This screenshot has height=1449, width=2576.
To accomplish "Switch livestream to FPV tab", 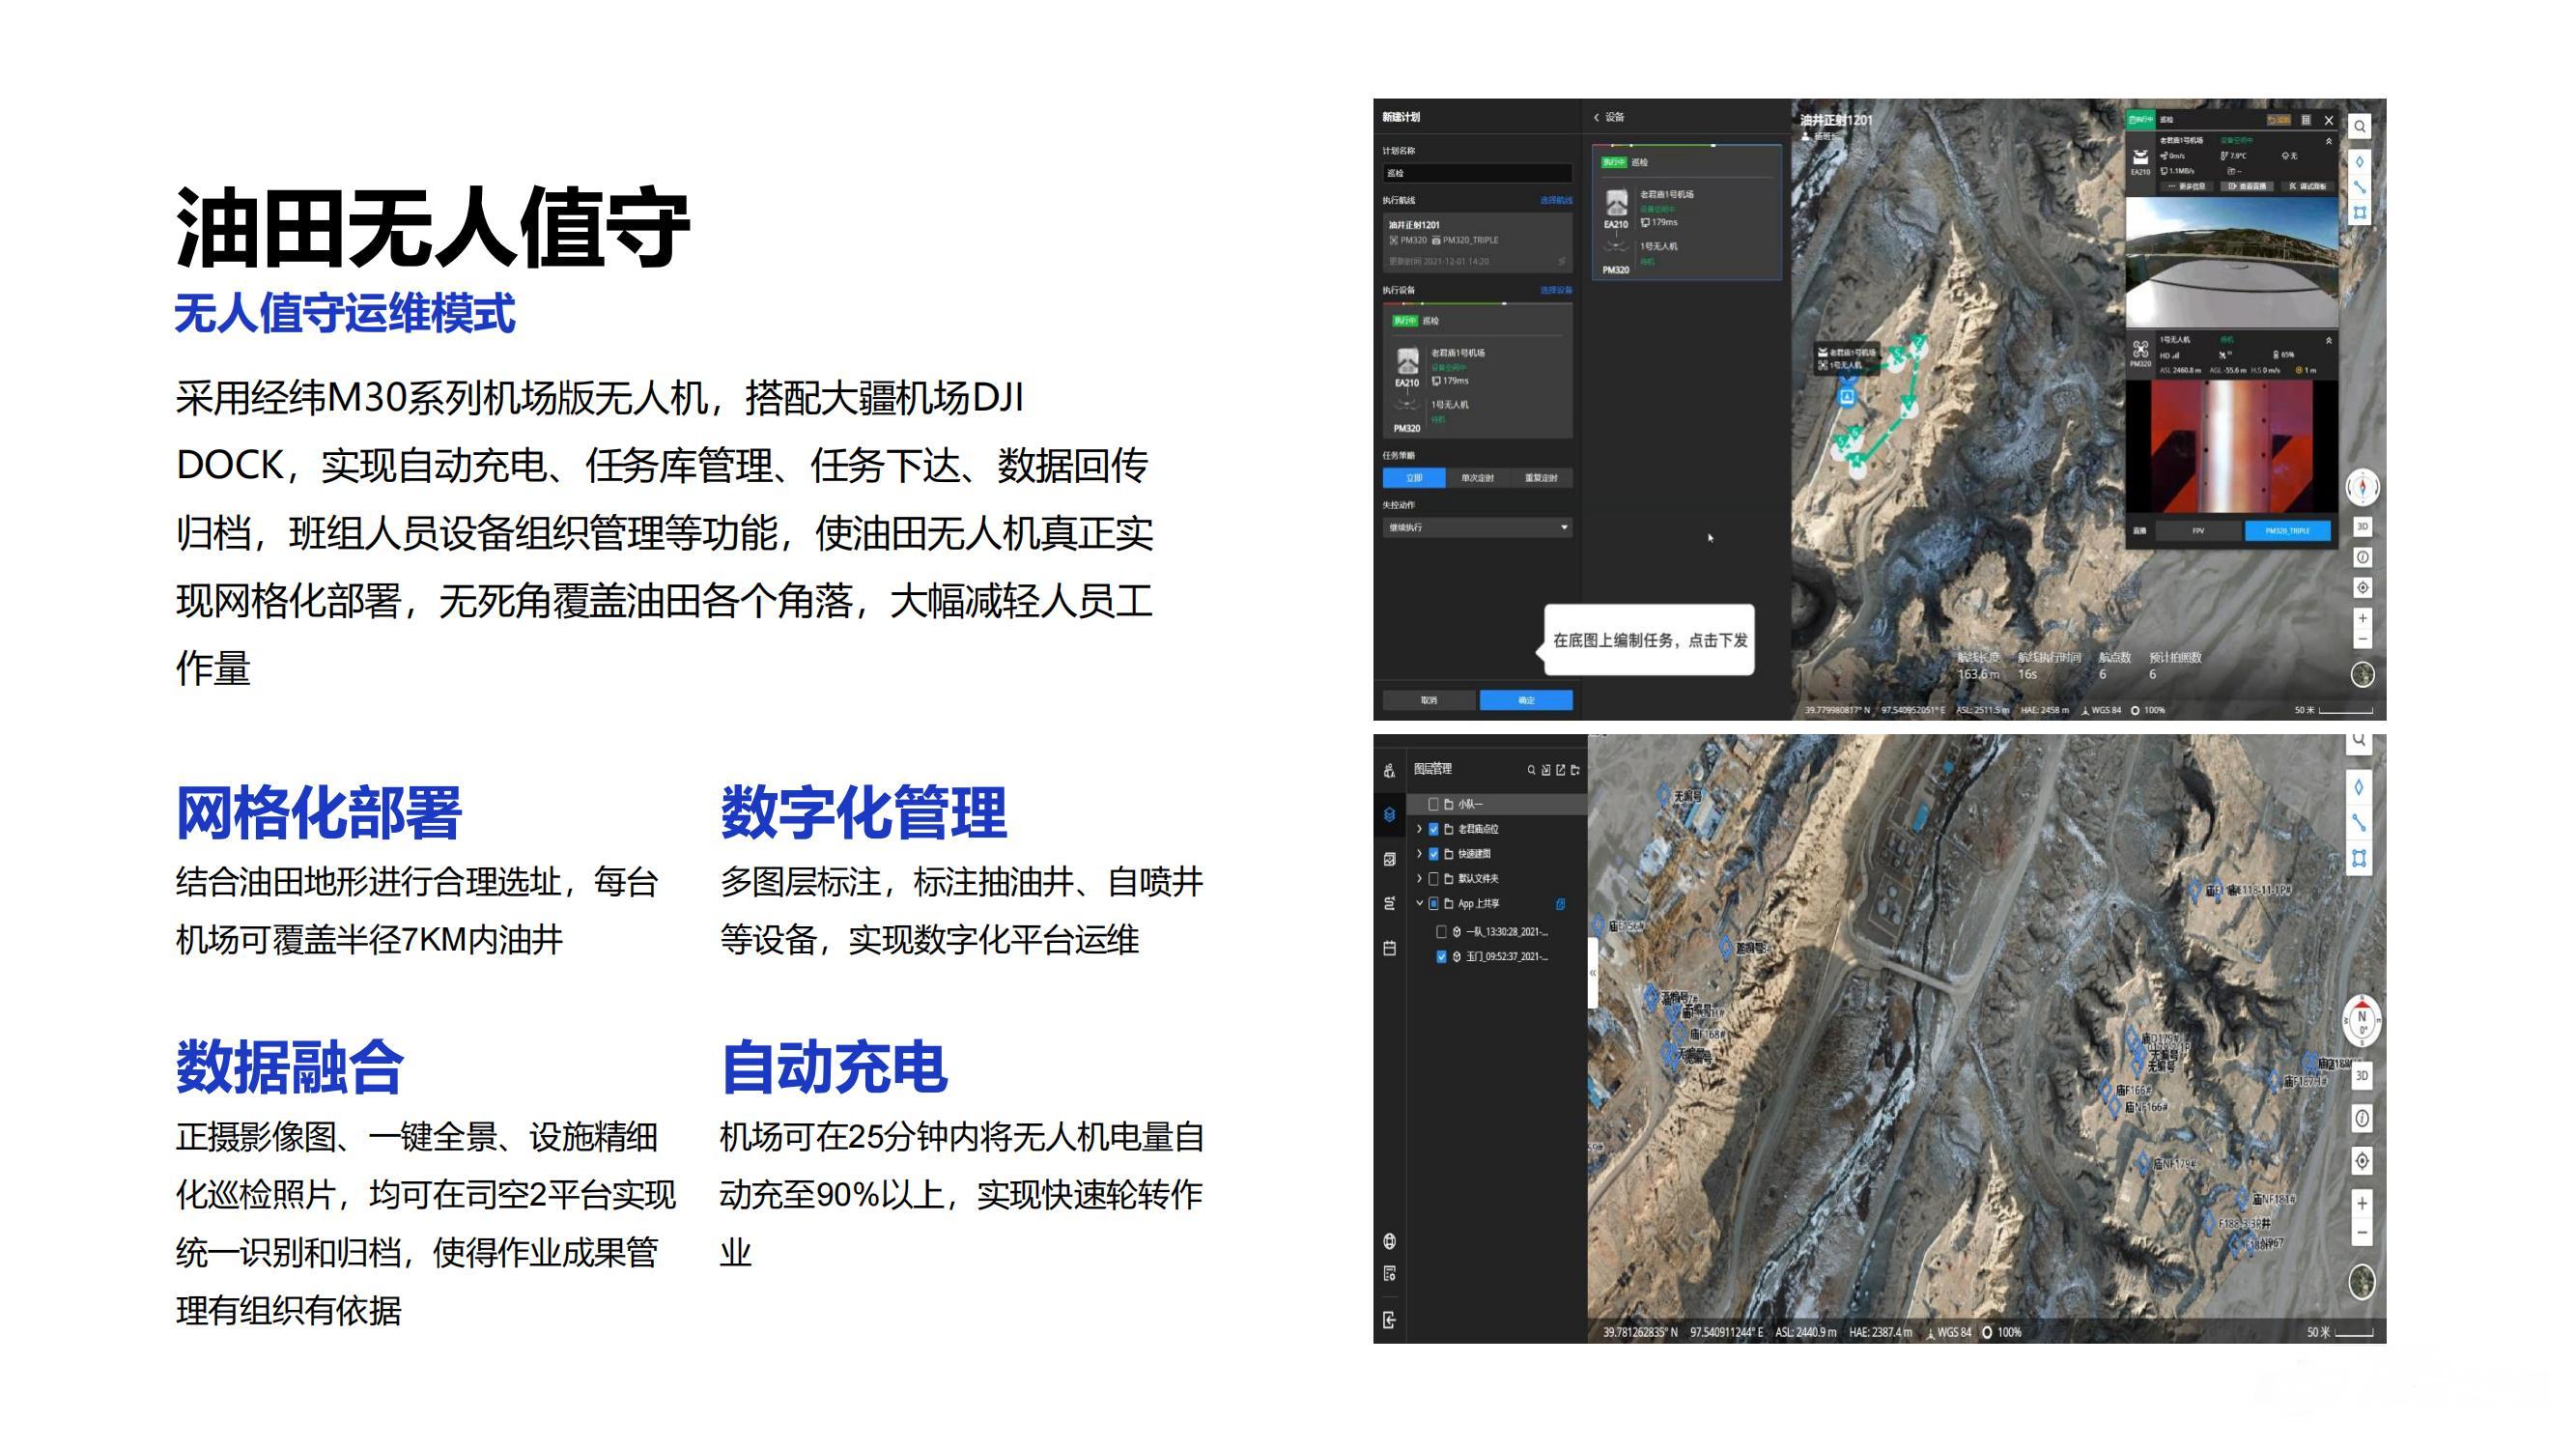I will tap(2198, 531).
